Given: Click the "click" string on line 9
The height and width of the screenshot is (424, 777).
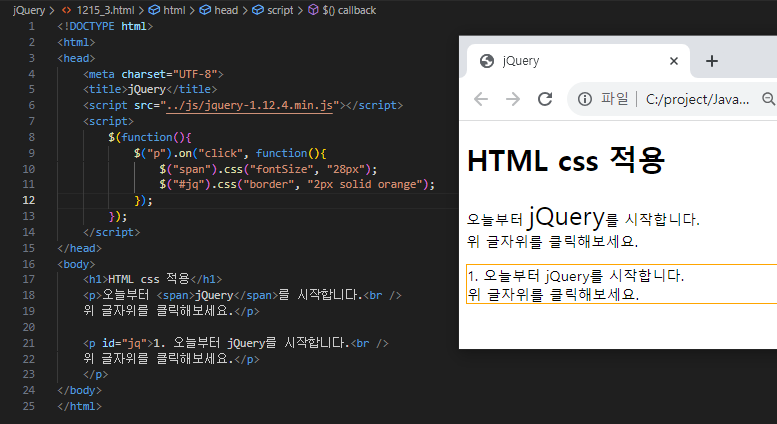Looking at the screenshot, I should [x=221, y=153].
